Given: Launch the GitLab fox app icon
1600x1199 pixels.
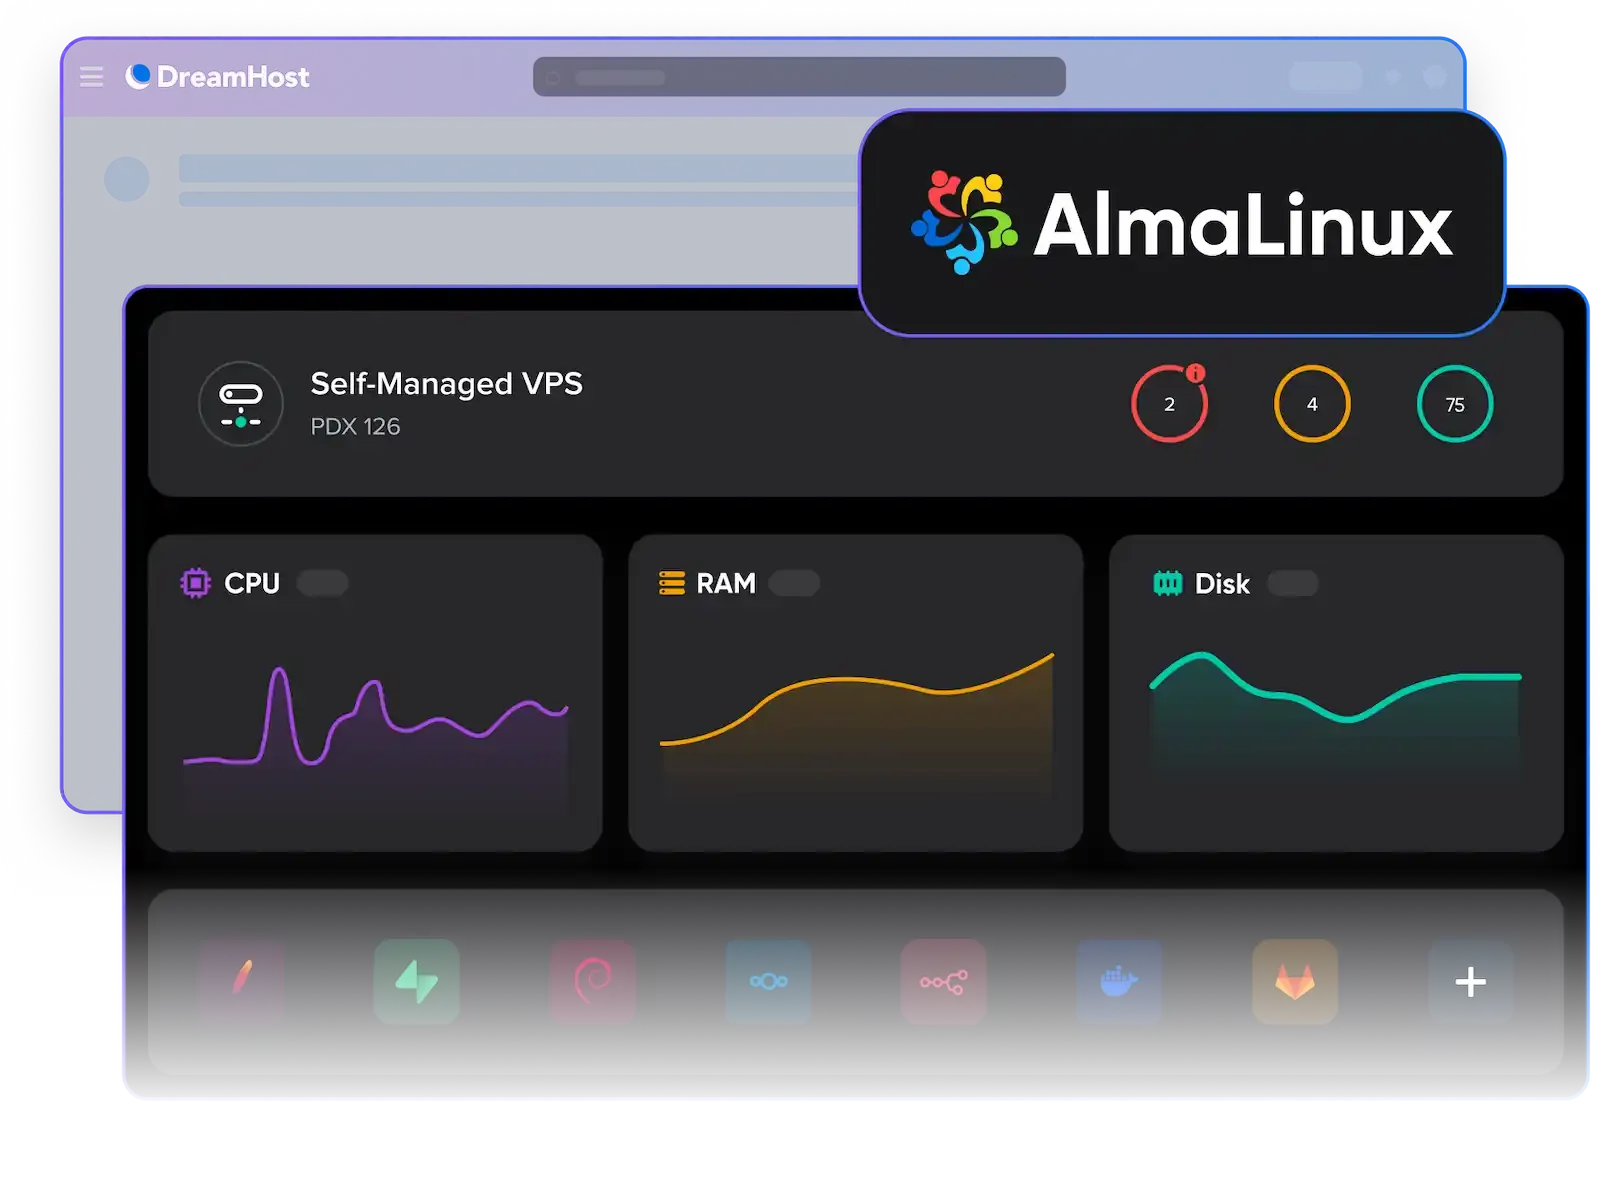Looking at the screenshot, I should [1294, 981].
